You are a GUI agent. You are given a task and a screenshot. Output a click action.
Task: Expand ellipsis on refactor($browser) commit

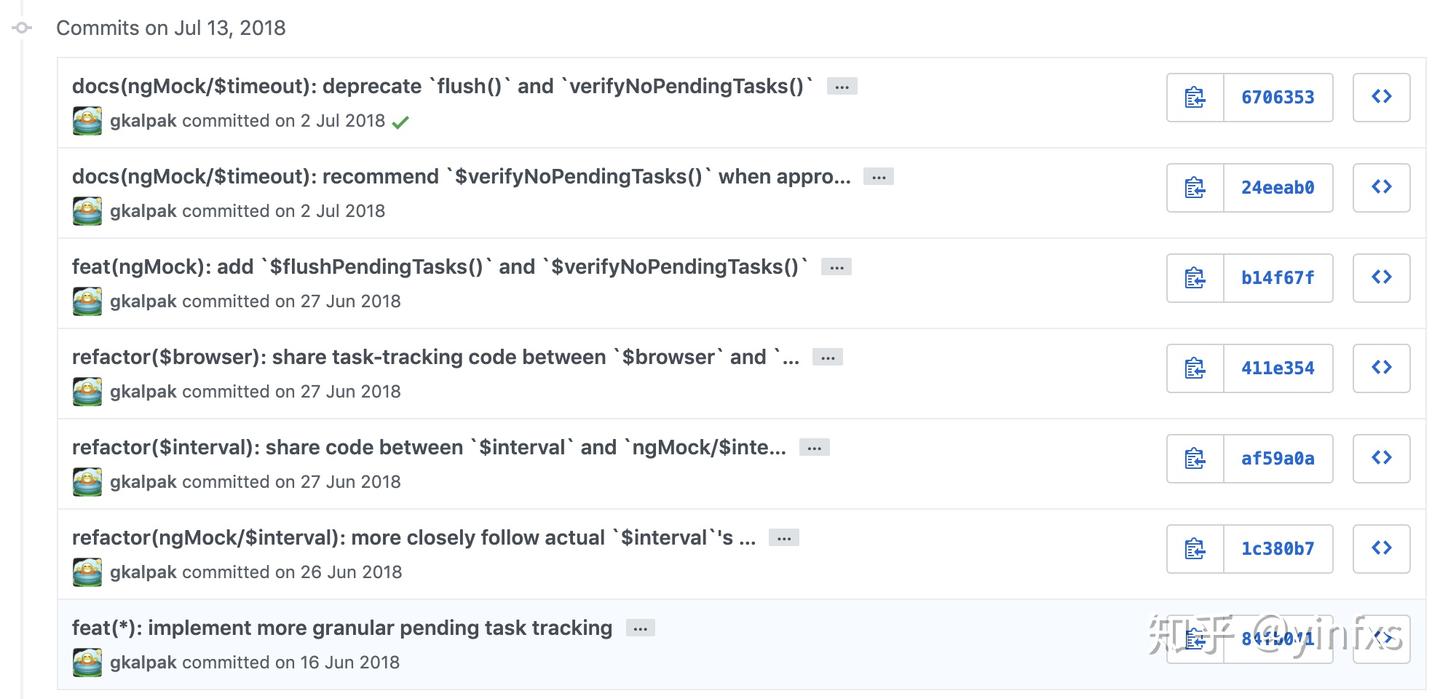pos(827,357)
